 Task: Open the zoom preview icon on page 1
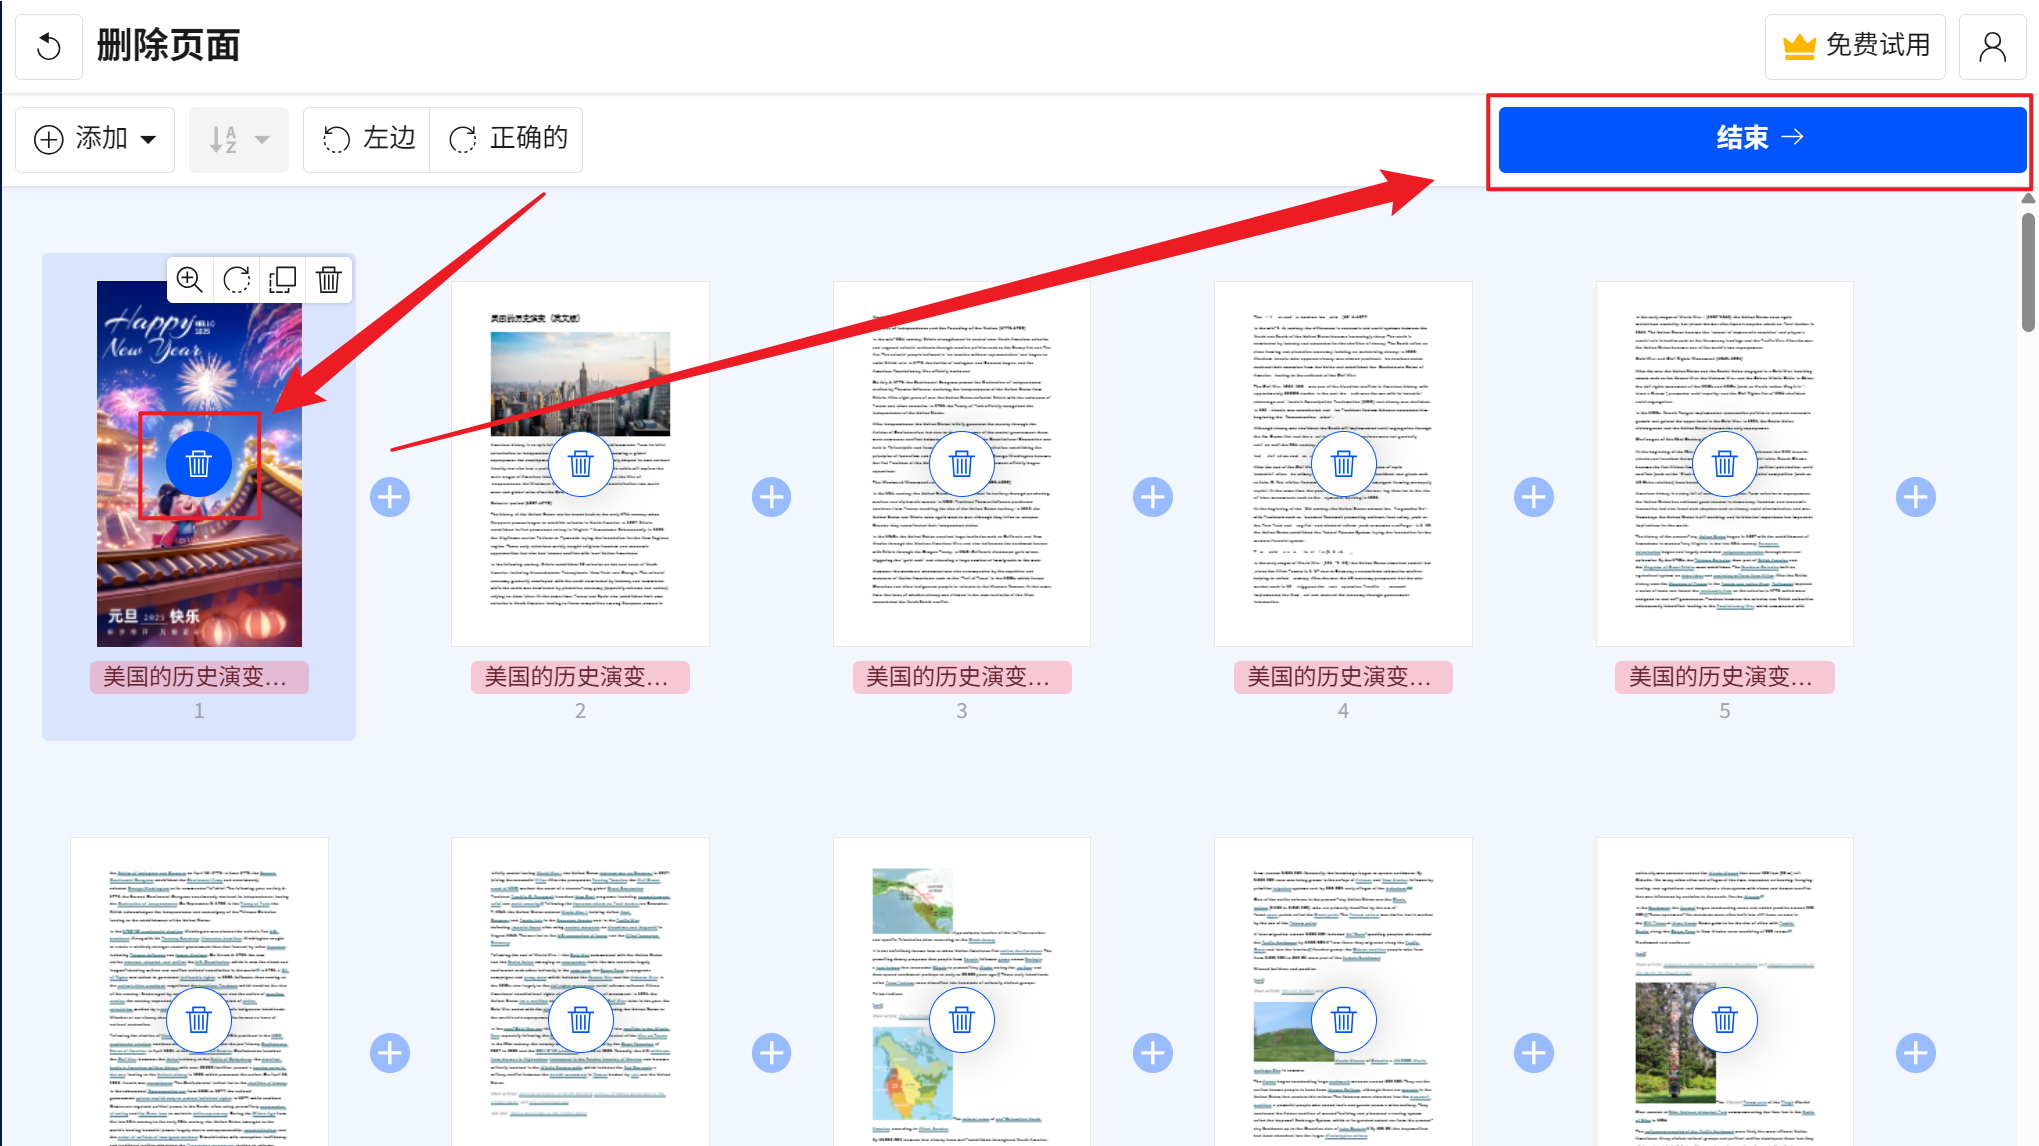click(190, 280)
